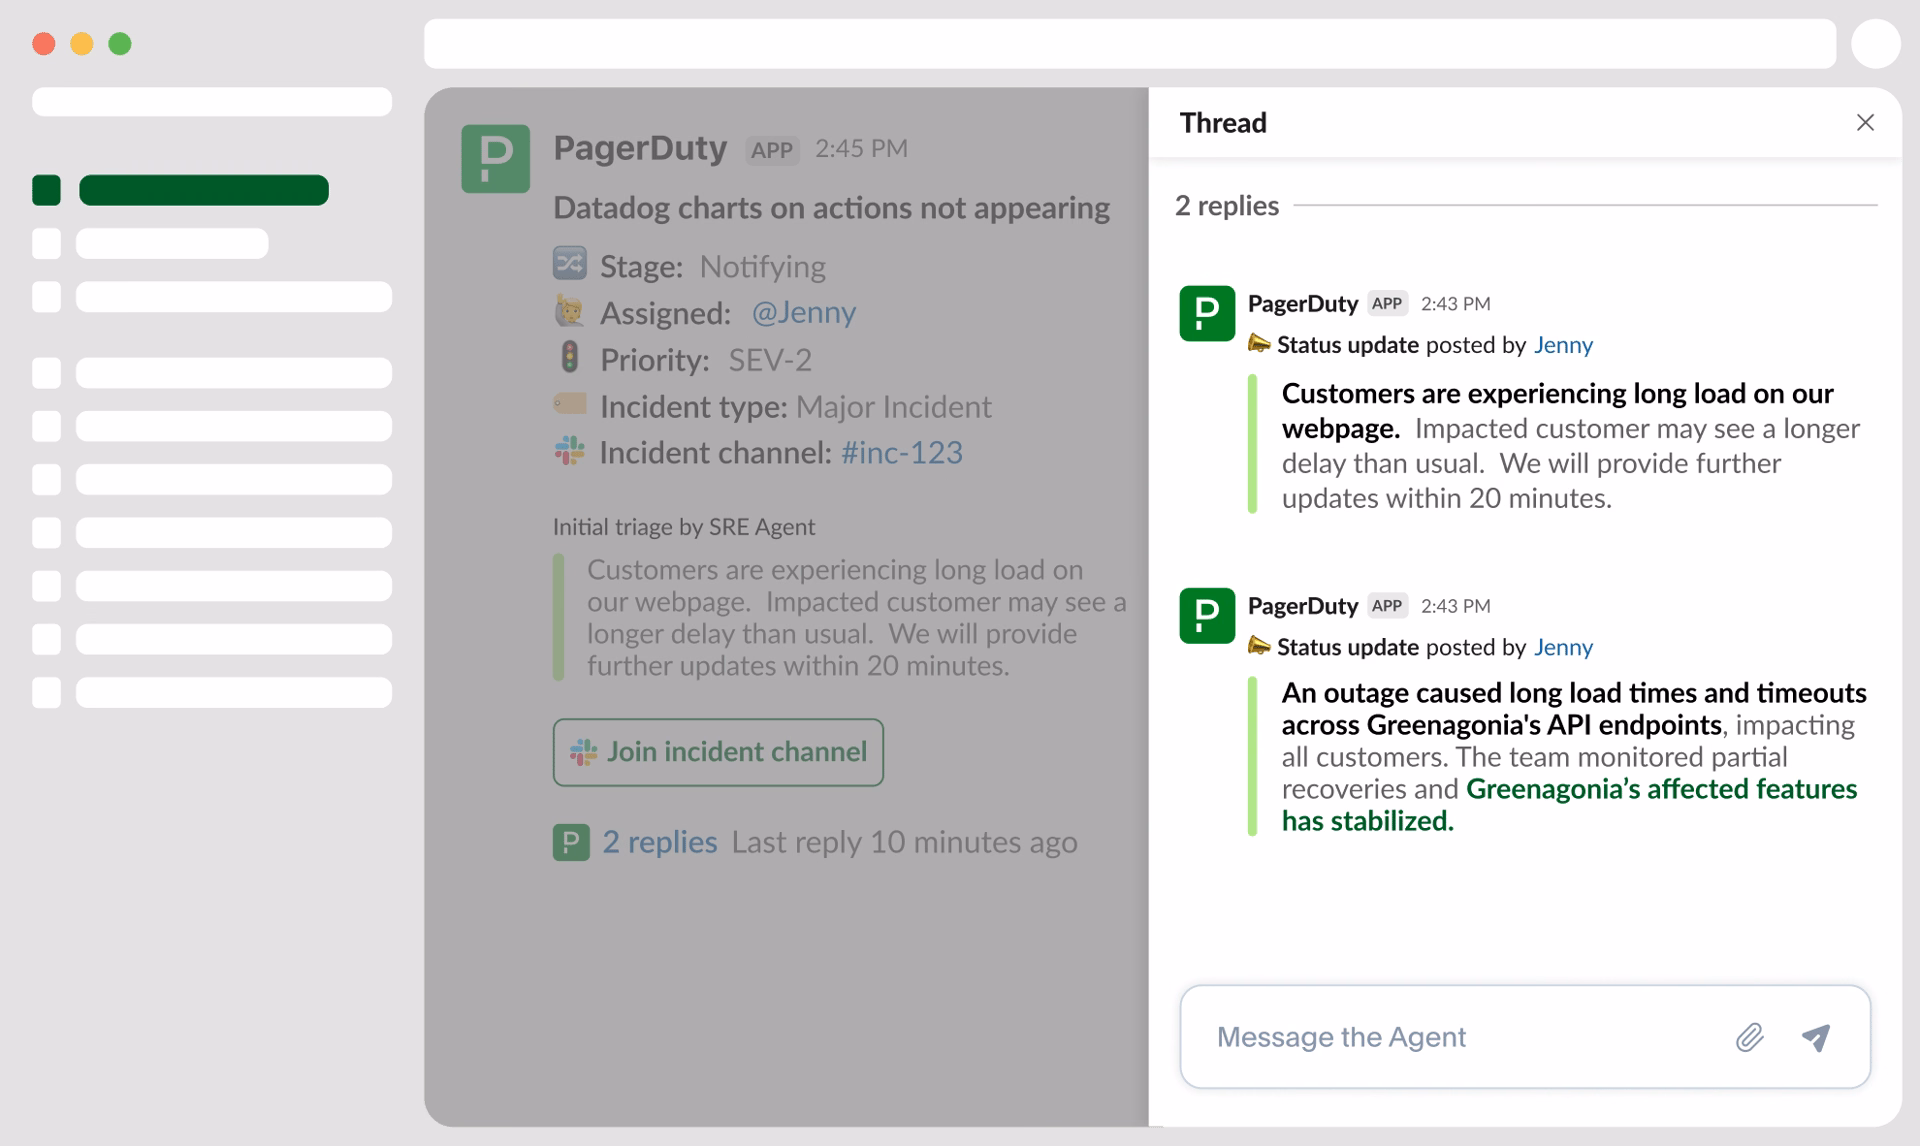Click the paperclip attachment icon
Screen dimensions: 1920x1146
coord(1749,1037)
